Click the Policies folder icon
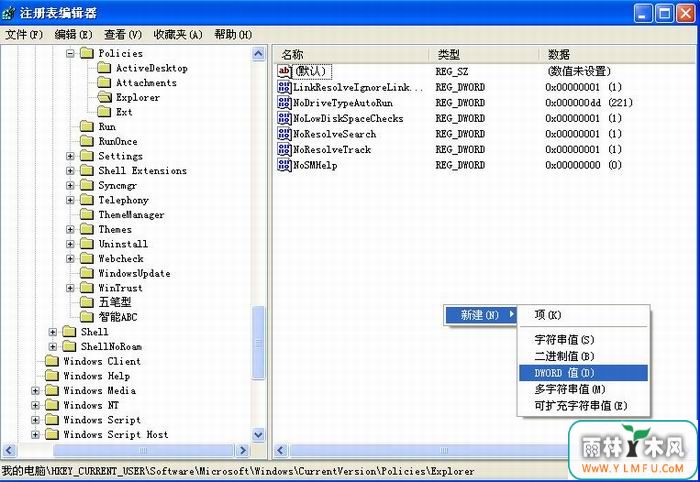The width and height of the screenshot is (700, 482). click(x=87, y=54)
